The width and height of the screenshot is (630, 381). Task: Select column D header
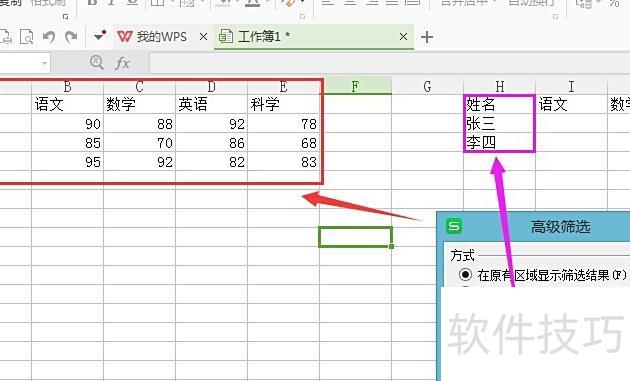tap(211, 86)
